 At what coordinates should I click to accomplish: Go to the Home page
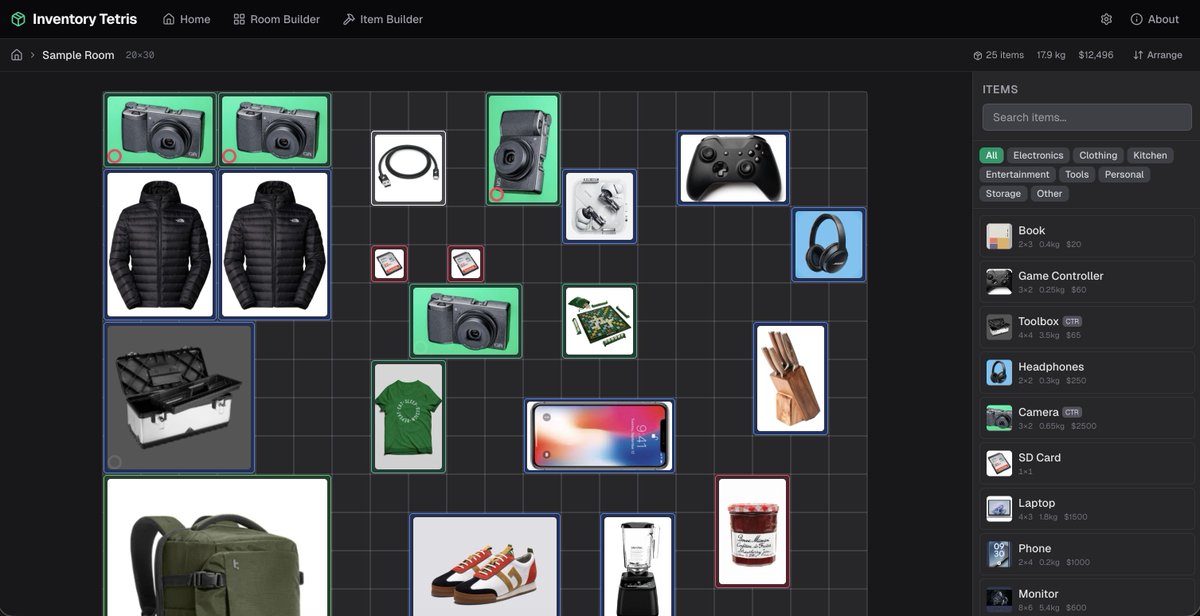click(x=186, y=19)
